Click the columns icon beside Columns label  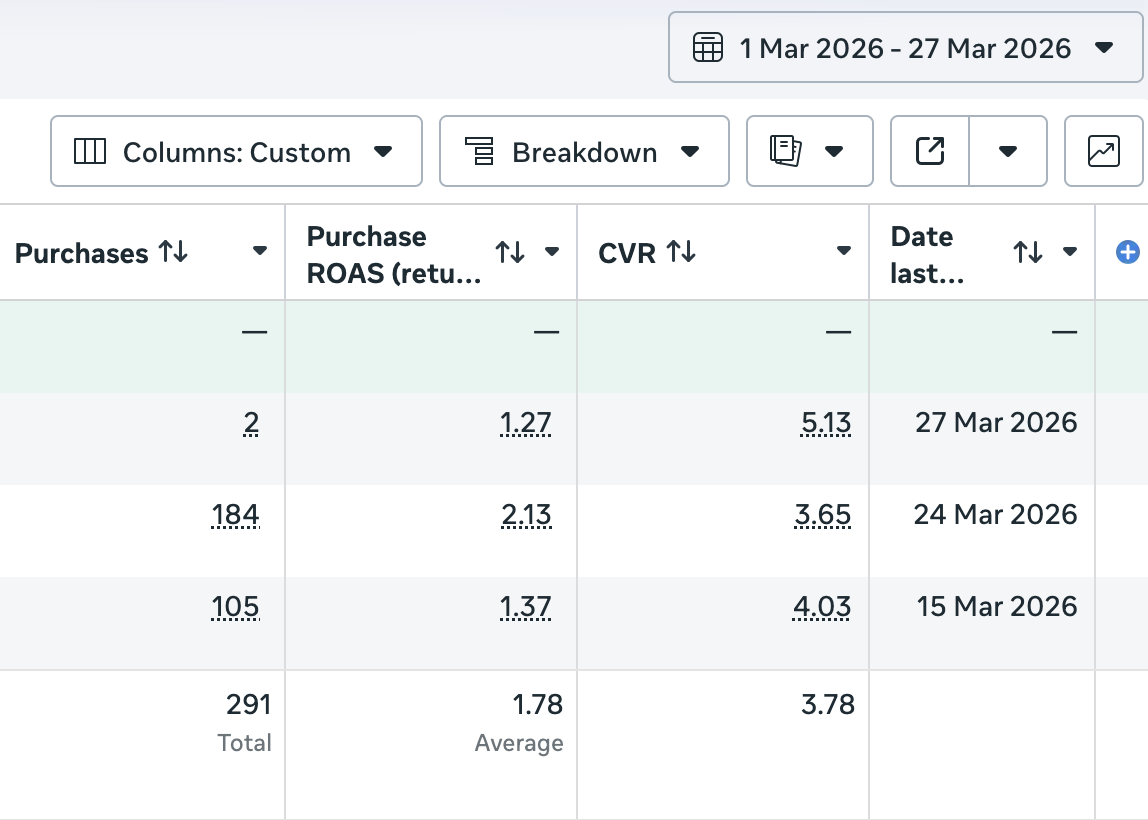(x=90, y=152)
